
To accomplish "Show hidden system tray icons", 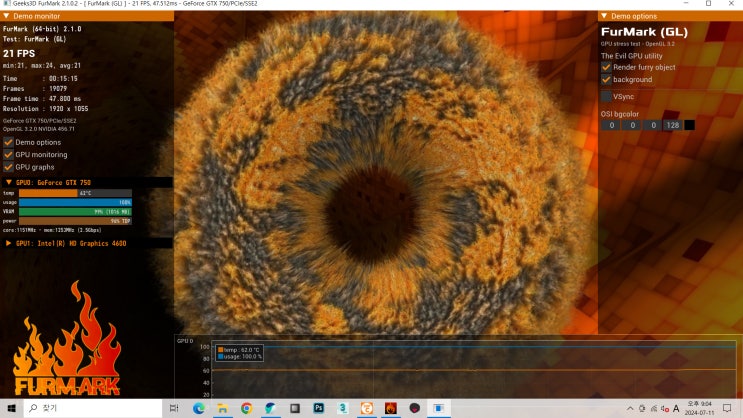I will tap(630, 408).
